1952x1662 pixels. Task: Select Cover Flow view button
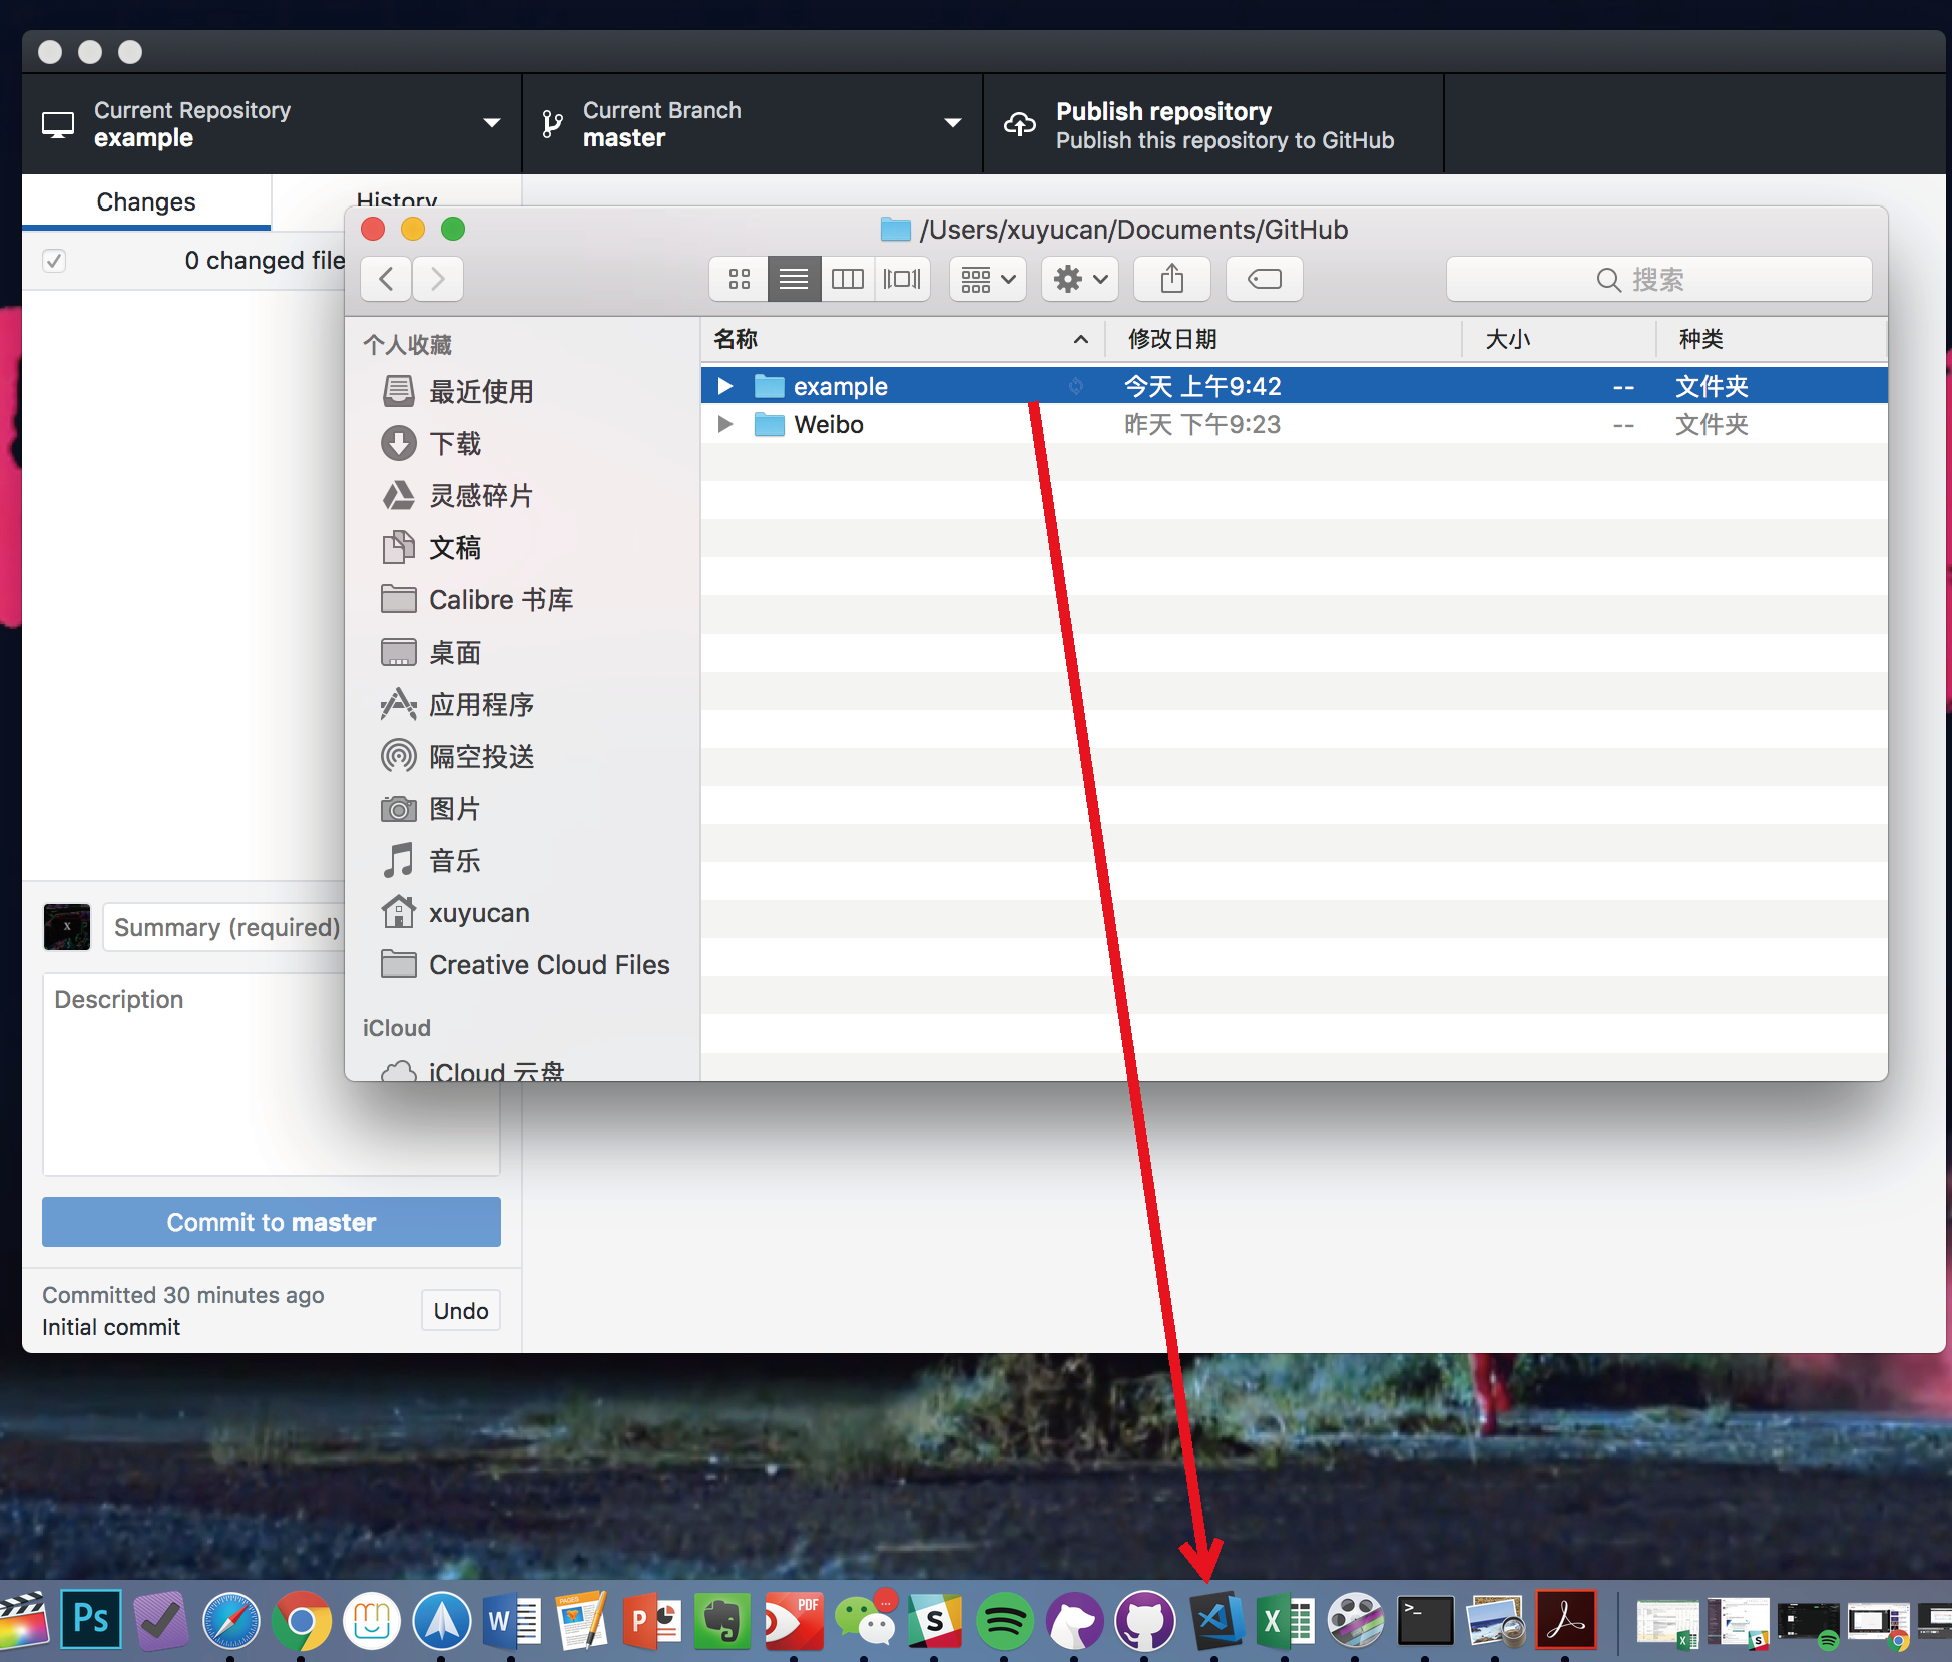902,279
